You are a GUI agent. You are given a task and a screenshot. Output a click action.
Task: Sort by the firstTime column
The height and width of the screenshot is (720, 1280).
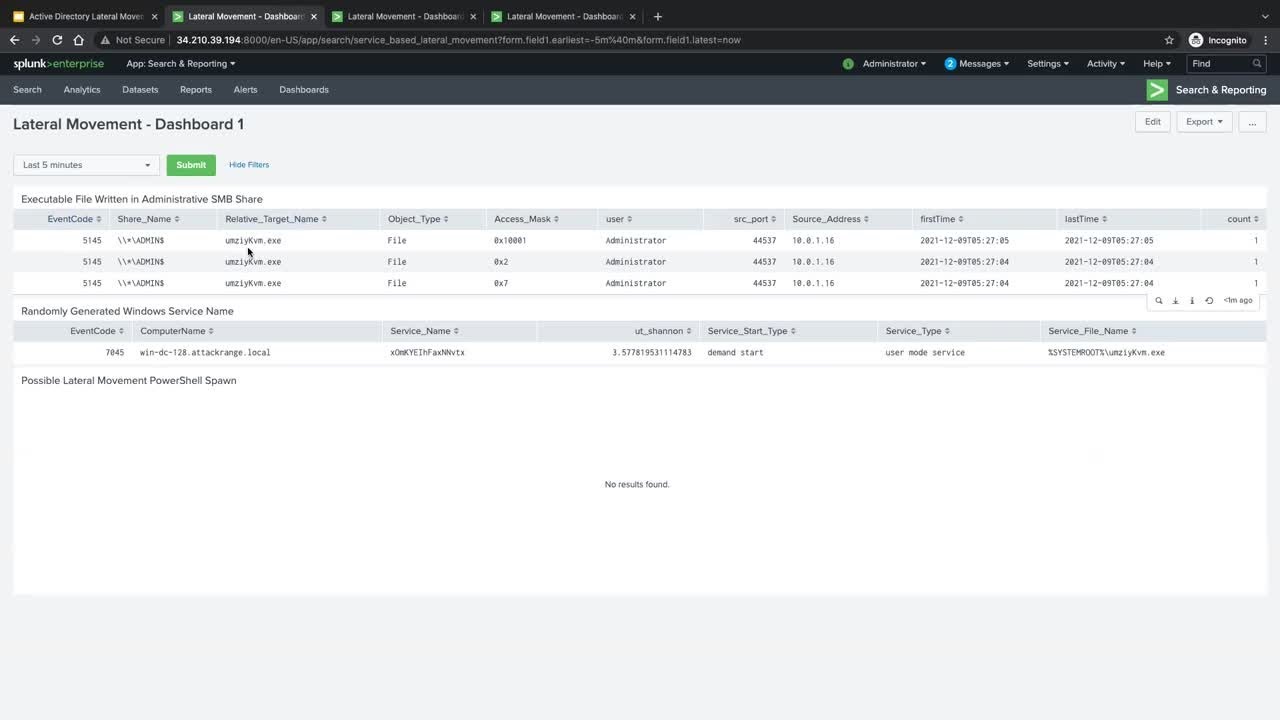coord(942,219)
